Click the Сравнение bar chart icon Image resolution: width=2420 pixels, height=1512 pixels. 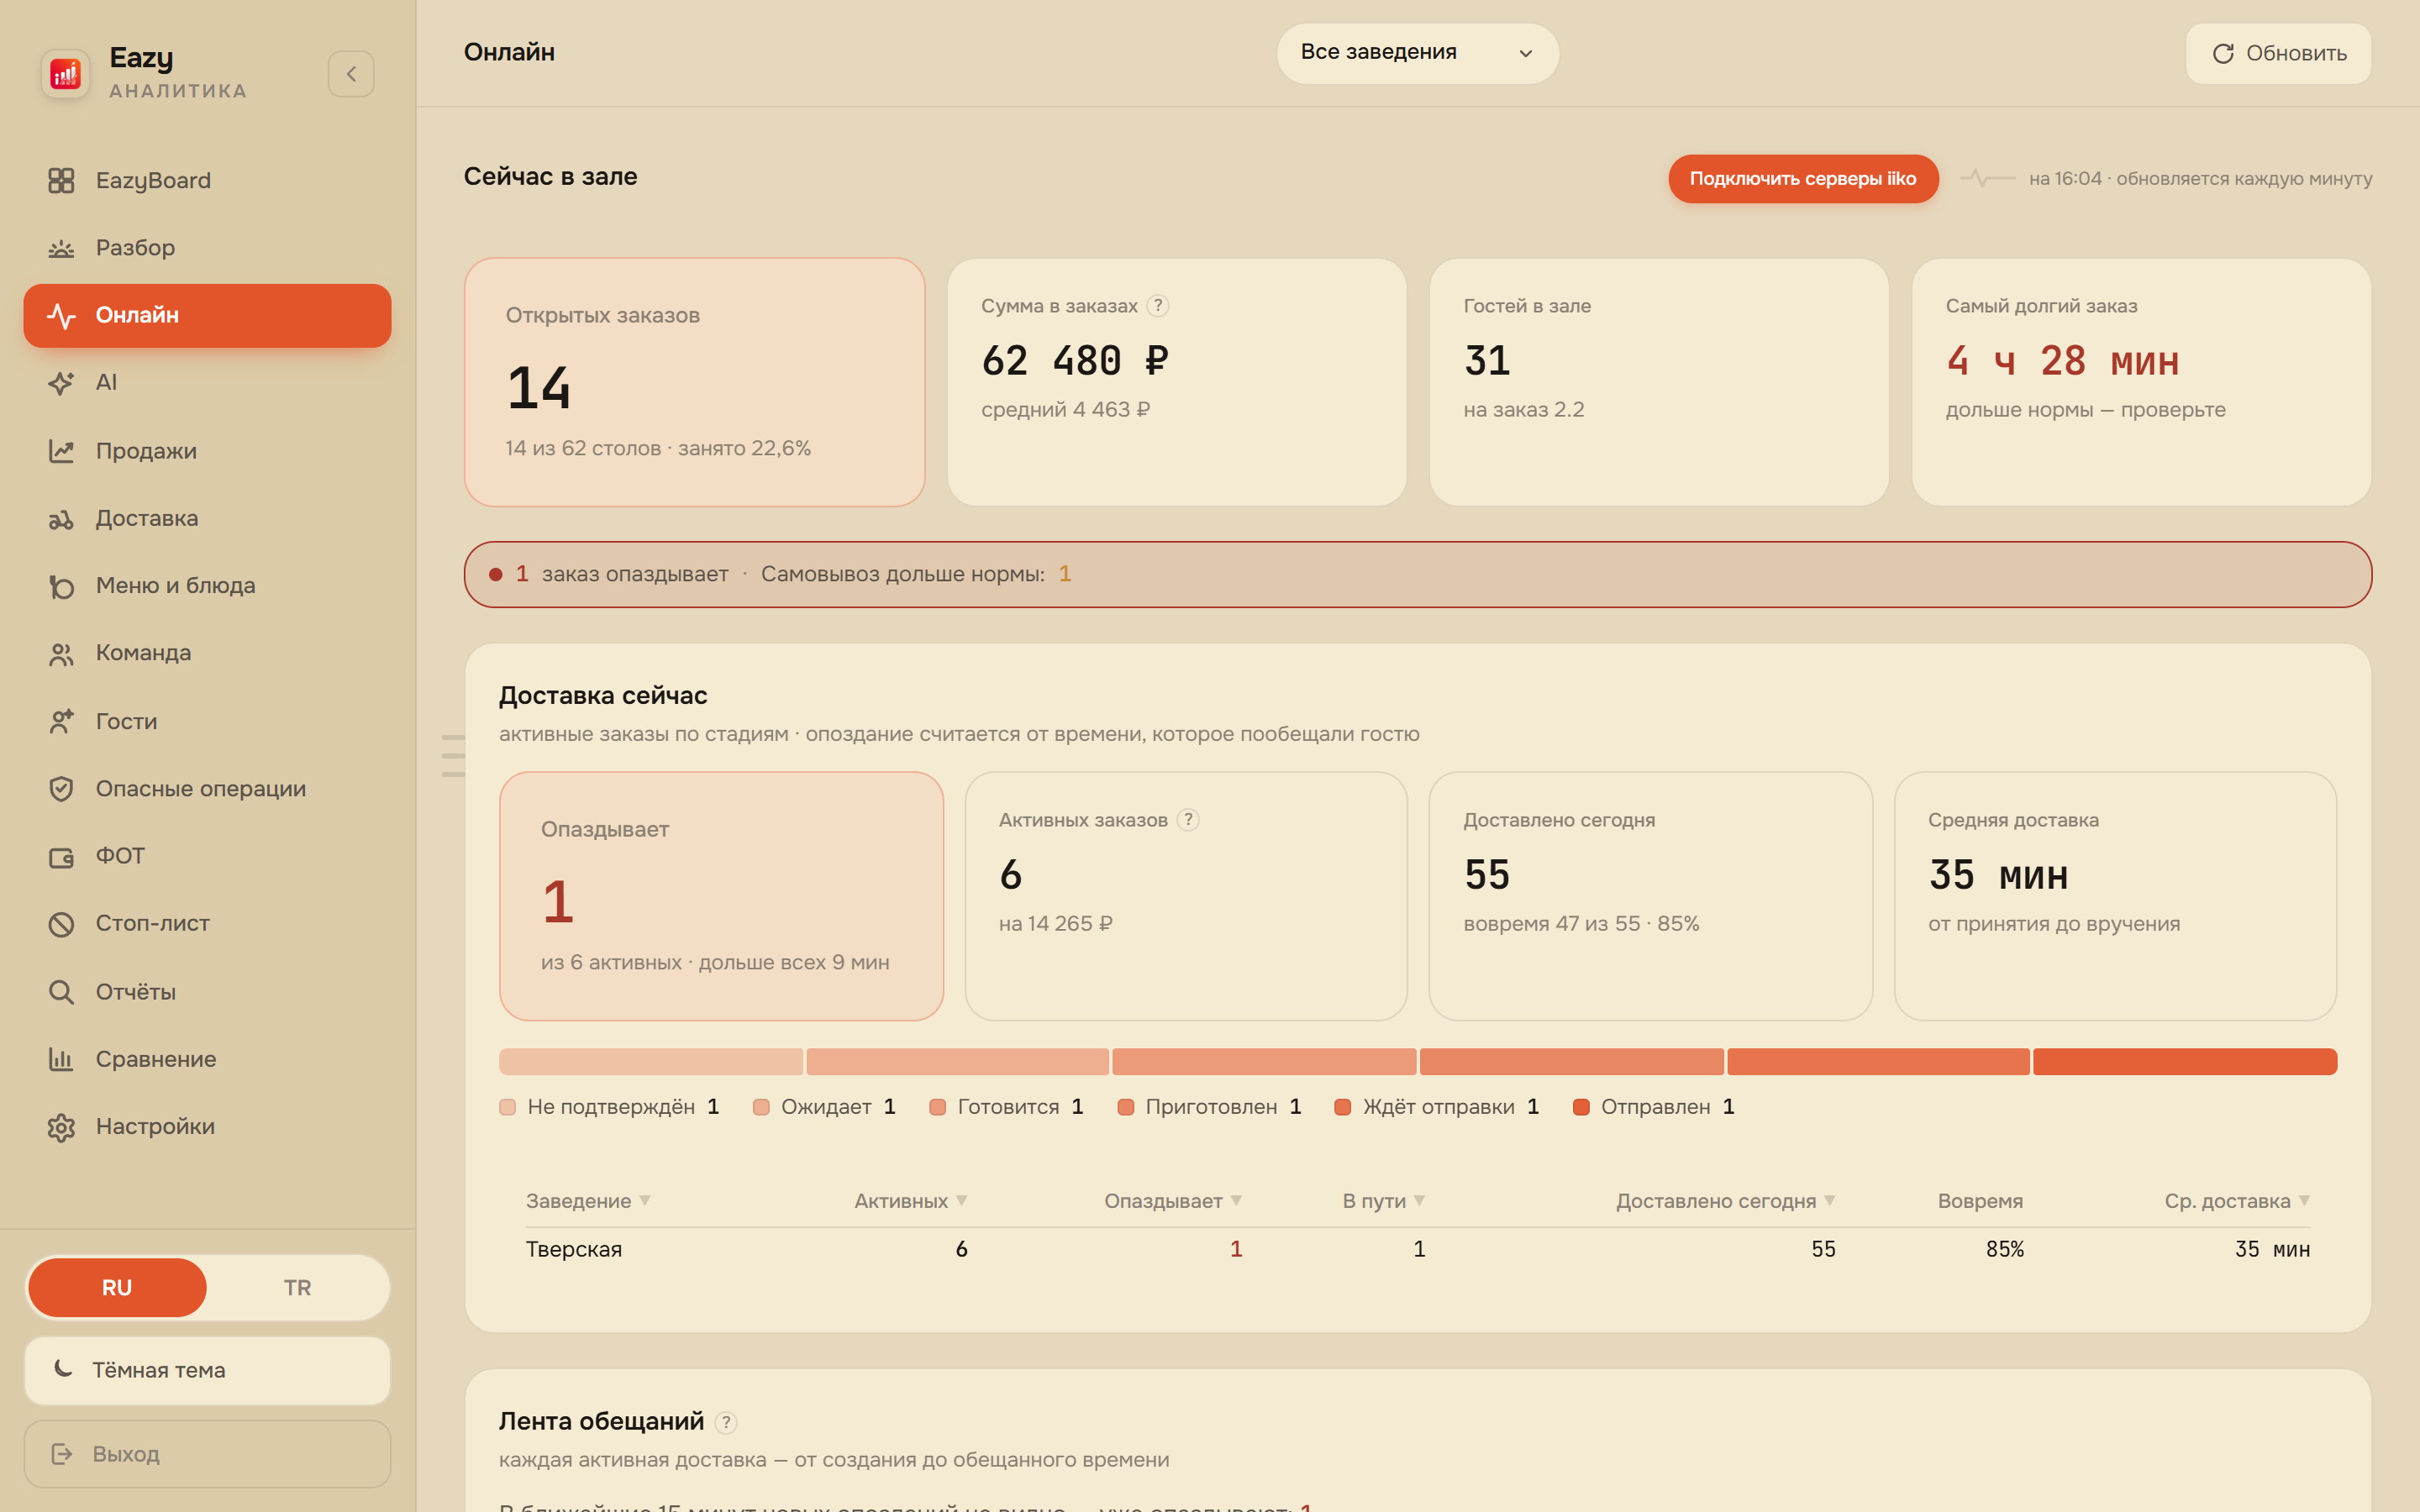point(61,1059)
